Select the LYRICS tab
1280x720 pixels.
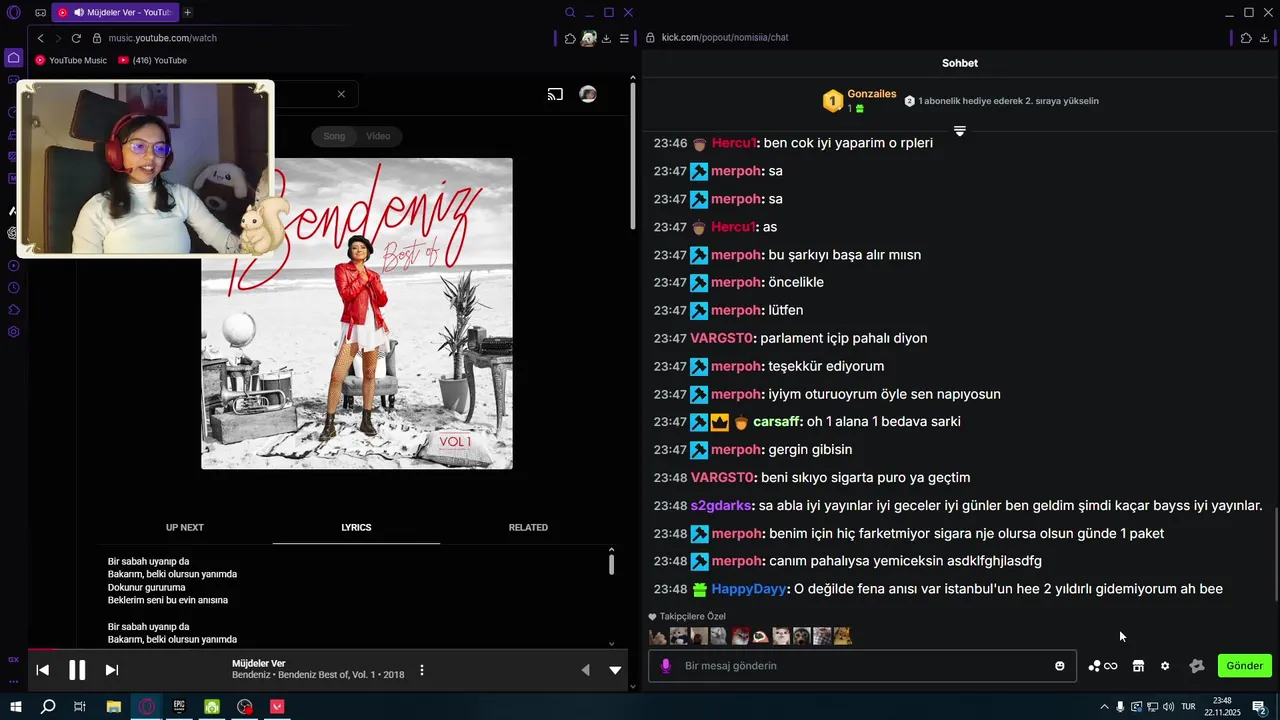pos(356,527)
